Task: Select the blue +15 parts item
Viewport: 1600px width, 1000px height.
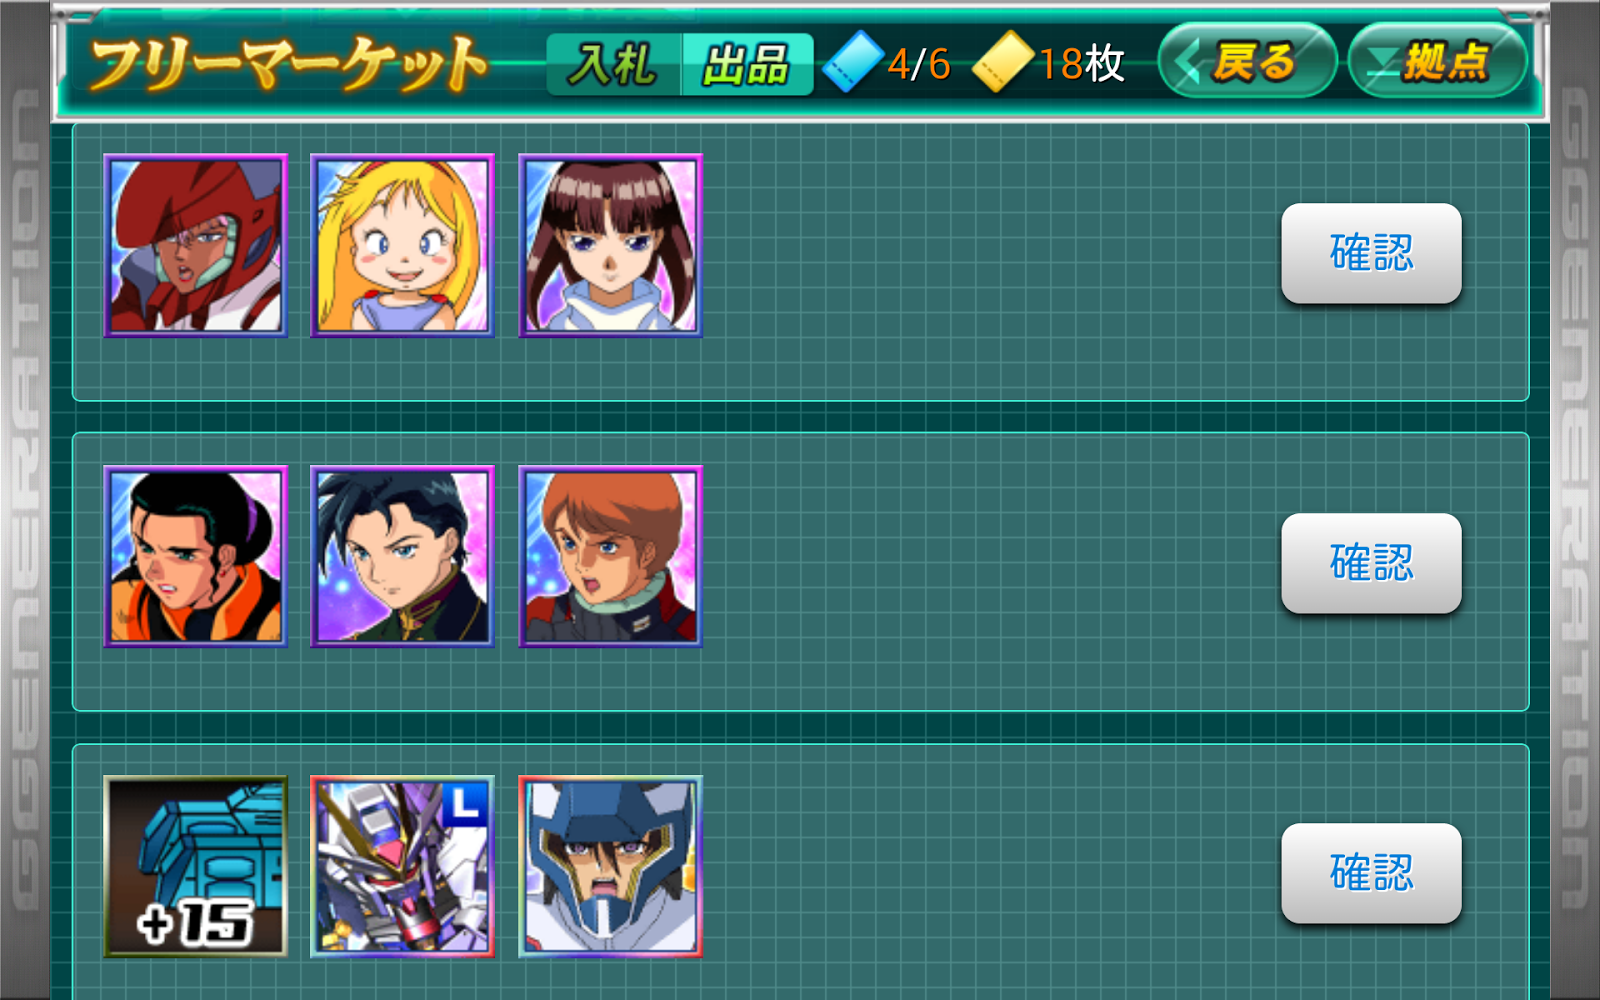Action: click(196, 866)
